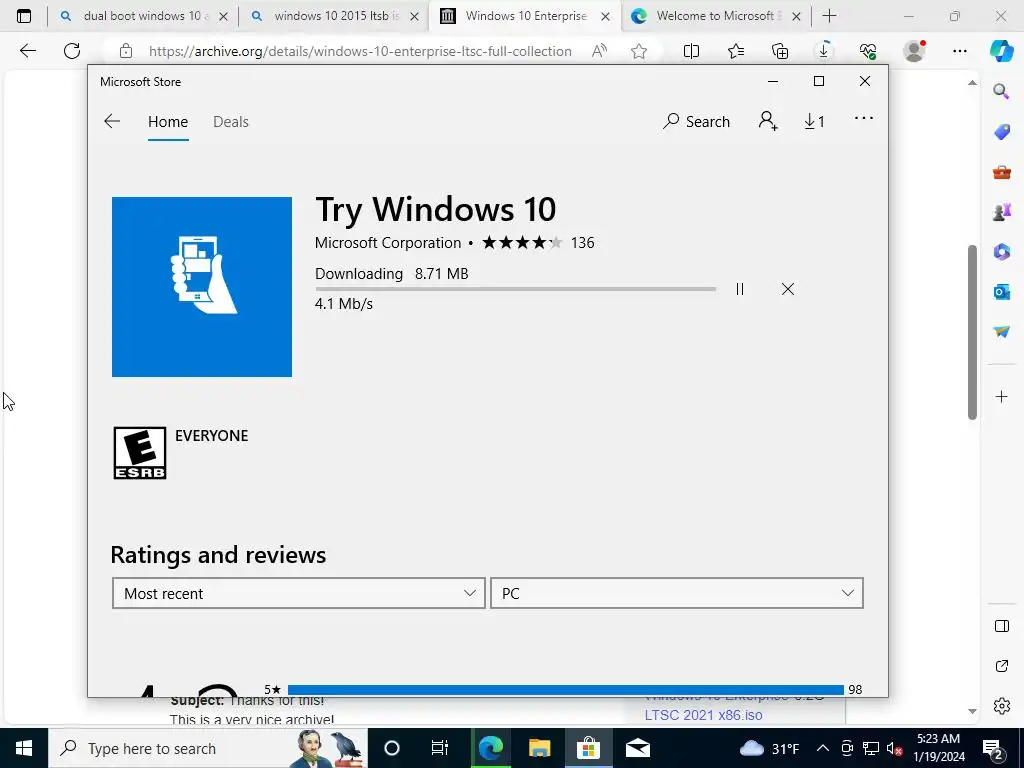Open the Windows Start menu
This screenshot has width=1024, height=768.
pyautogui.click(x=24, y=748)
